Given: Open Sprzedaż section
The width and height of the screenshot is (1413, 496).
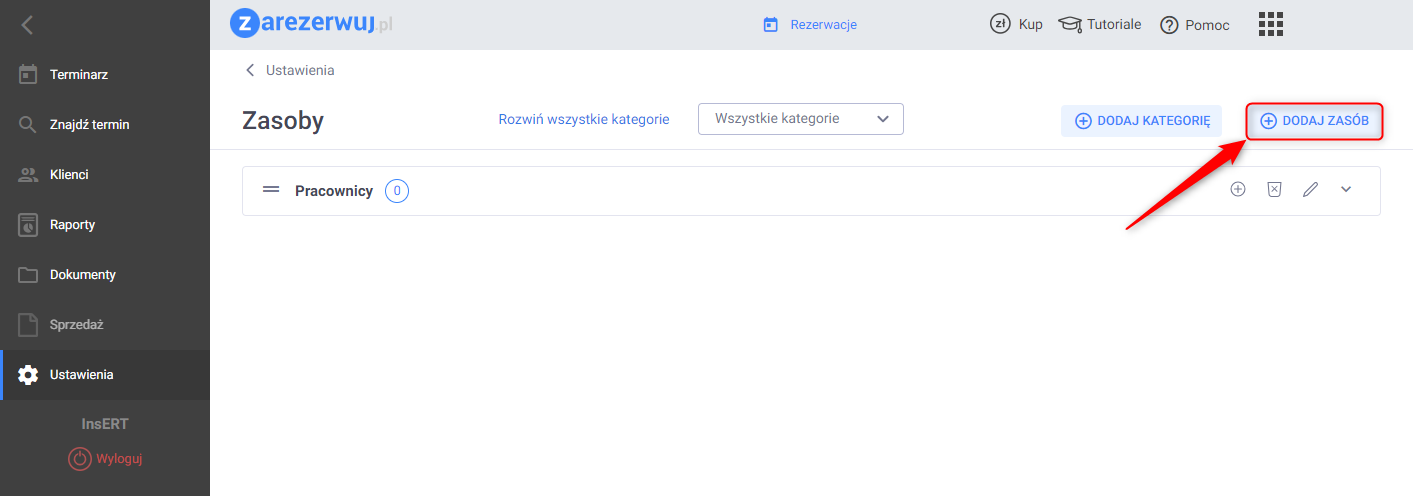Looking at the screenshot, I should 105,324.
